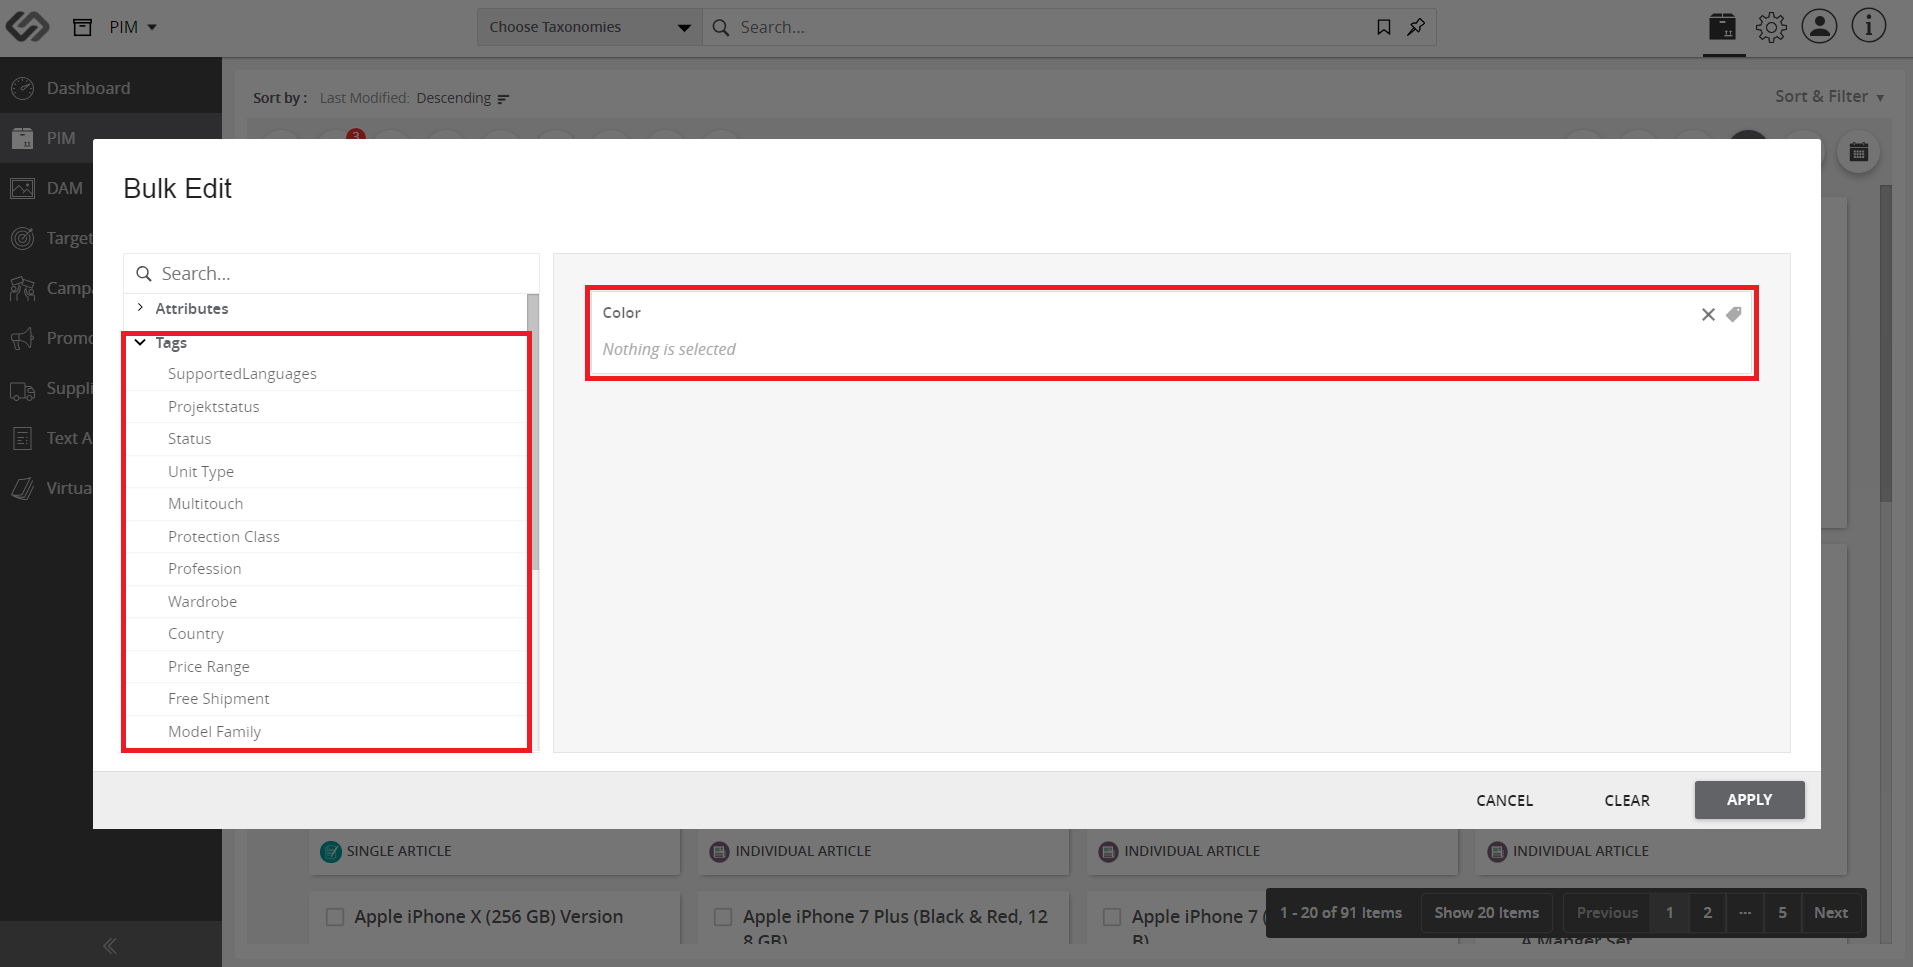The height and width of the screenshot is (967, 1913).
Task: Toggle the Descending sort order
Action: pos(463,98)
